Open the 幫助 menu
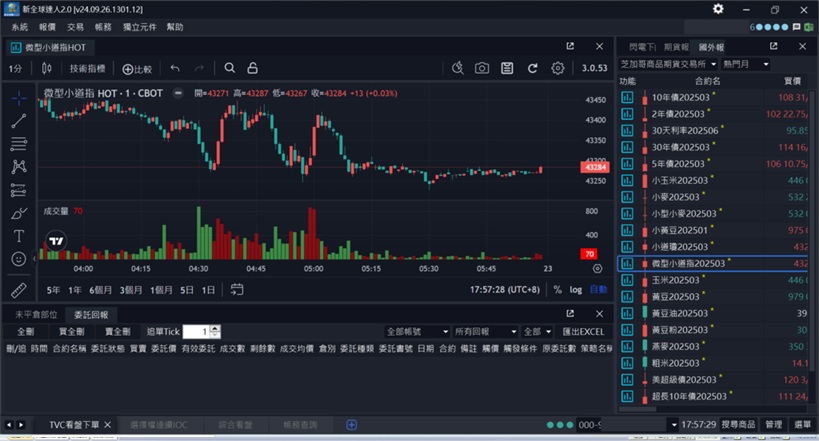 click(175, 27)
